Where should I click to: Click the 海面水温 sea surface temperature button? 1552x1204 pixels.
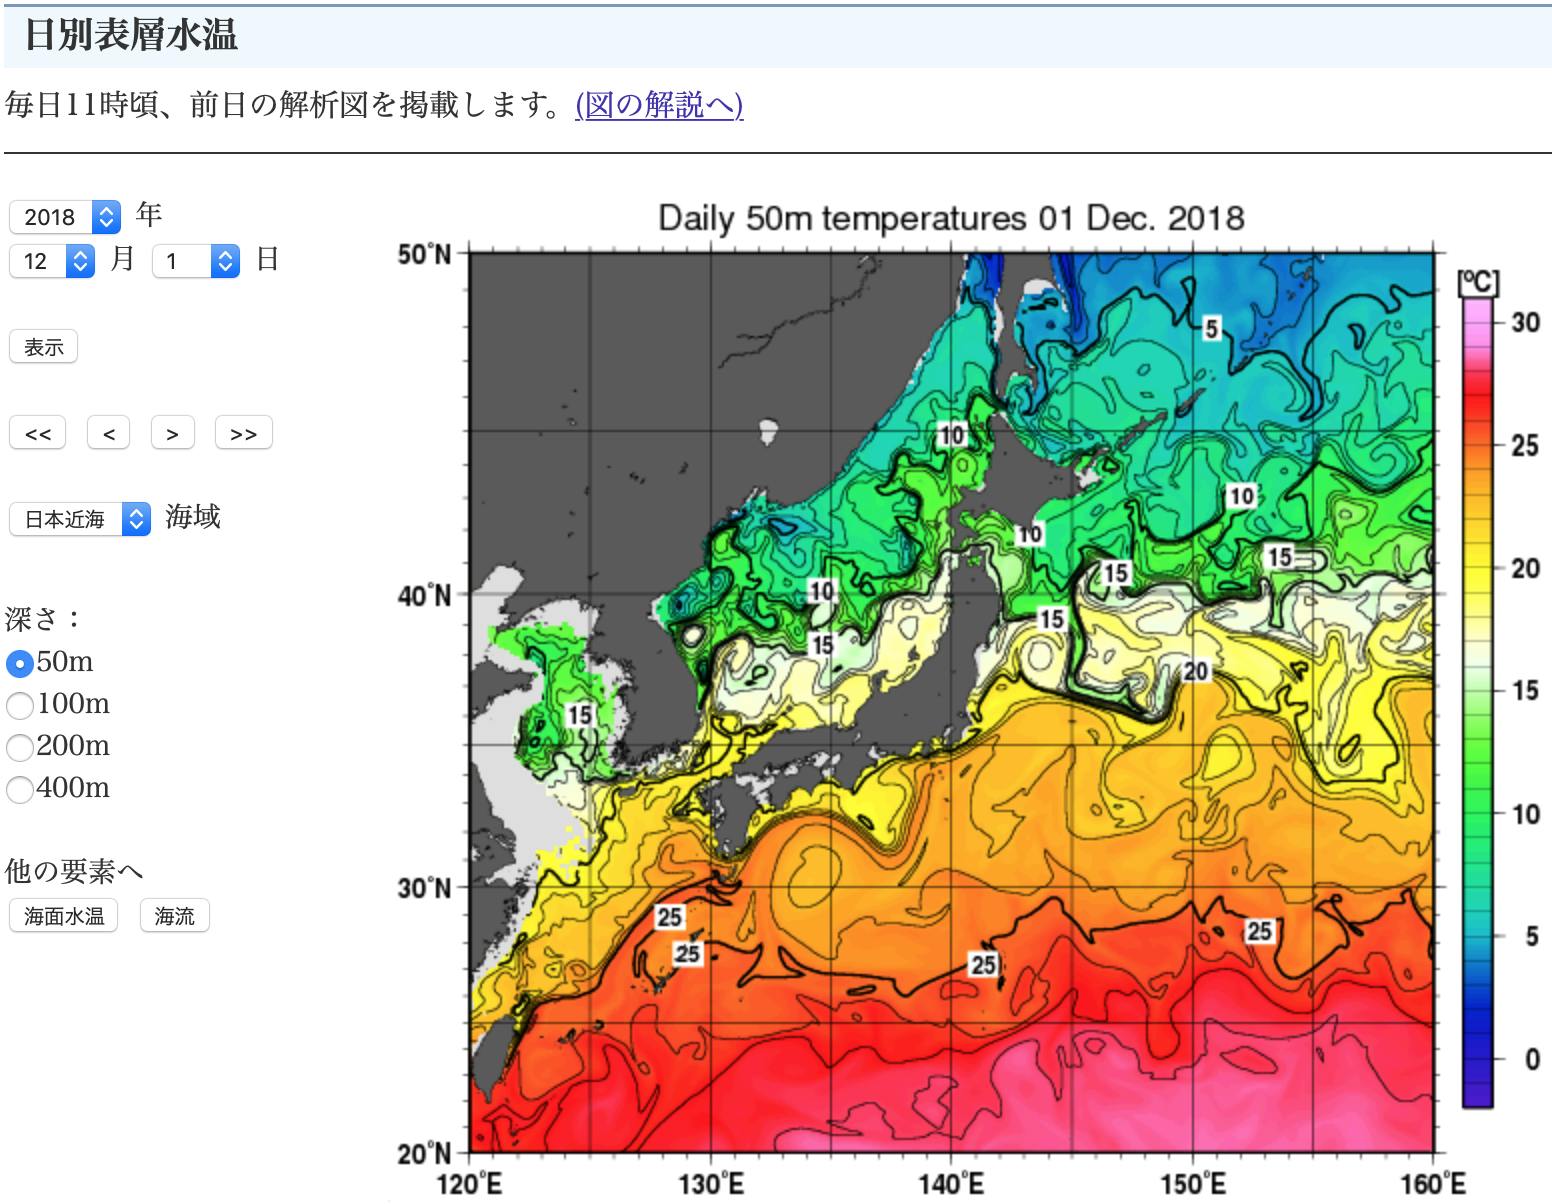[x=64, y=916]
